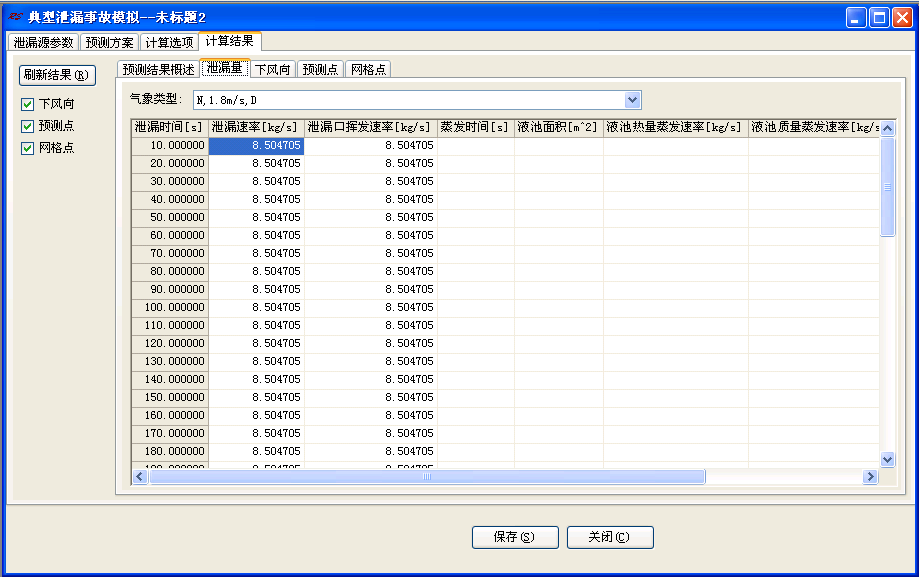Click the 液池面积[m^2] column header
919x577 pixels.
click(559, 127)
